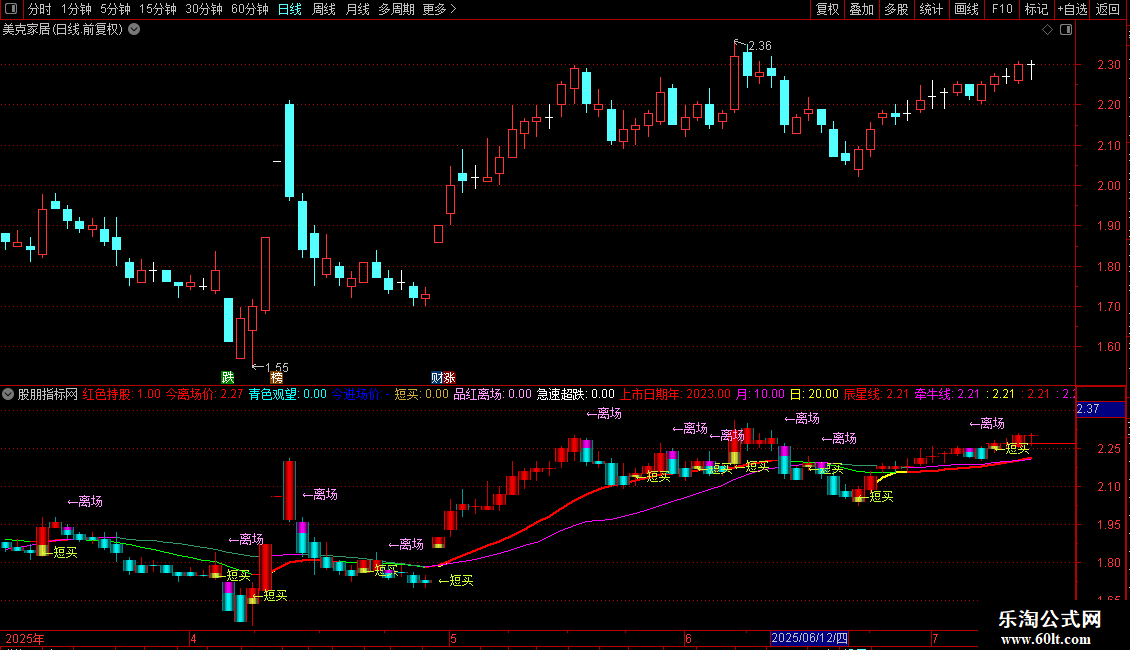The image size is (1130, 650).
Task: Select the 日线 daily tab
Action: [290, 9]
